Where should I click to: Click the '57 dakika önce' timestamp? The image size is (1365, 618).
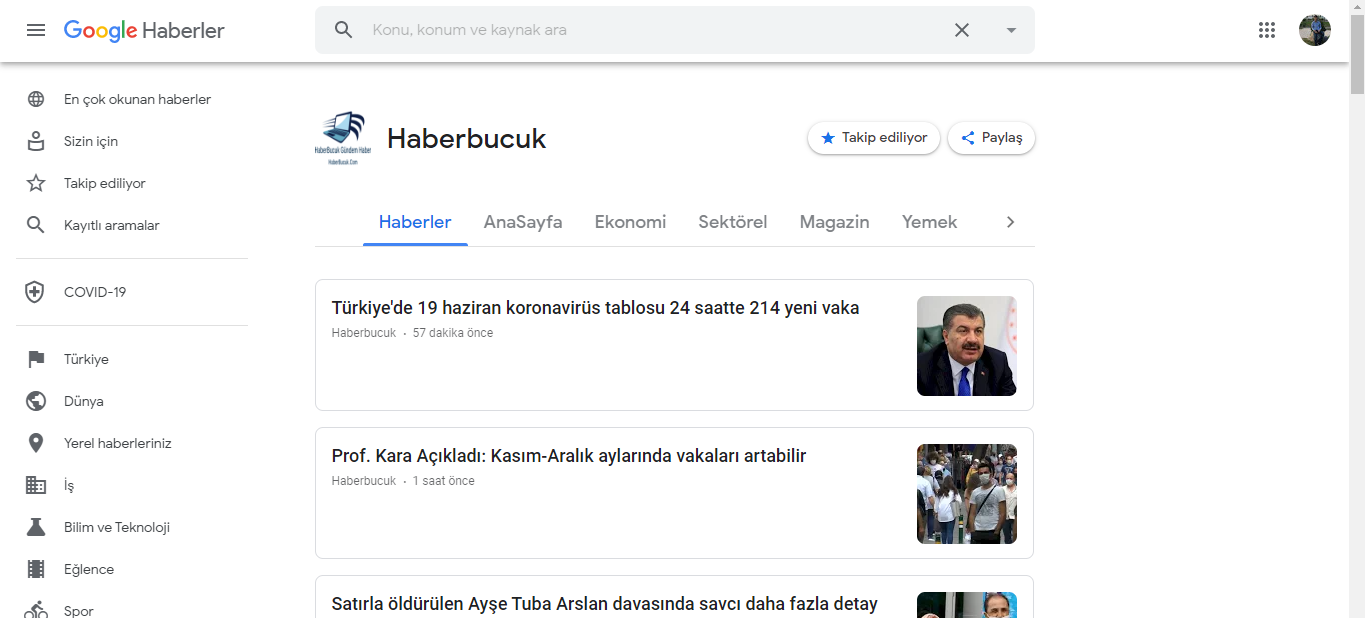tap(453, 333)
